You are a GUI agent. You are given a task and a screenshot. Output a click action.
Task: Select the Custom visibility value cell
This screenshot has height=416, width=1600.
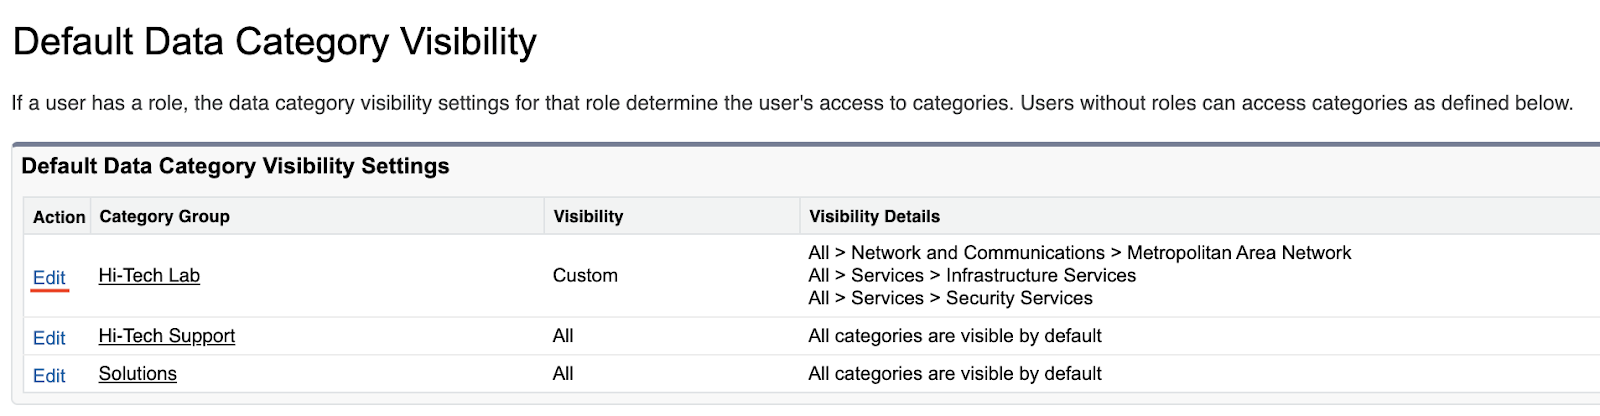point(585,276)
